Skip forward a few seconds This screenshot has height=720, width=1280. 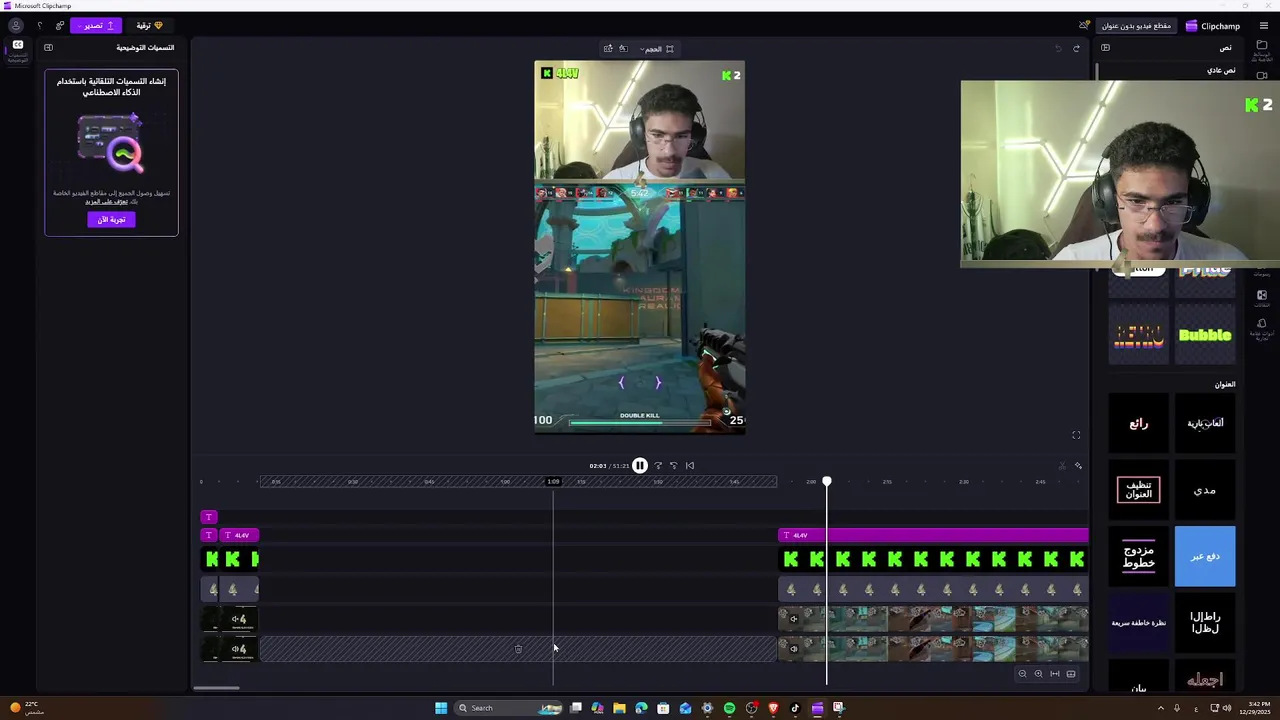[x=658, y=465]
